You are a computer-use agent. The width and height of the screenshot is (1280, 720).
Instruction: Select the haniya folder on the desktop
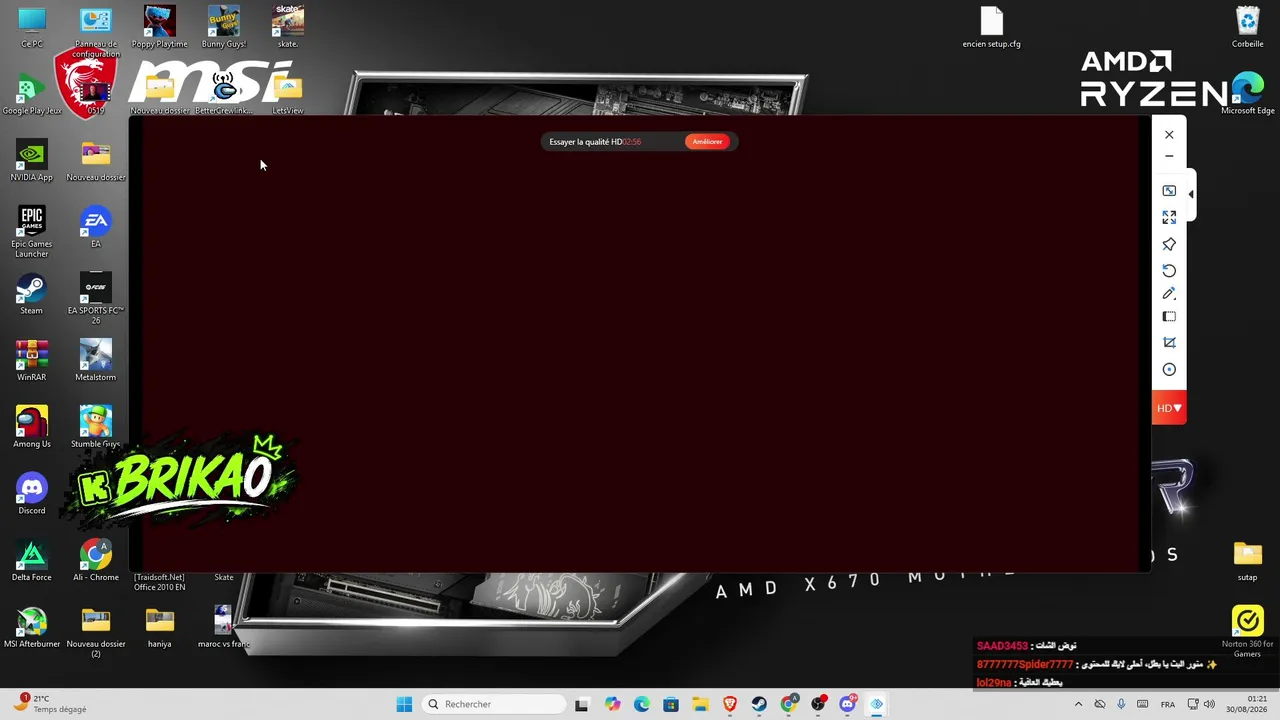coord(160,627)
